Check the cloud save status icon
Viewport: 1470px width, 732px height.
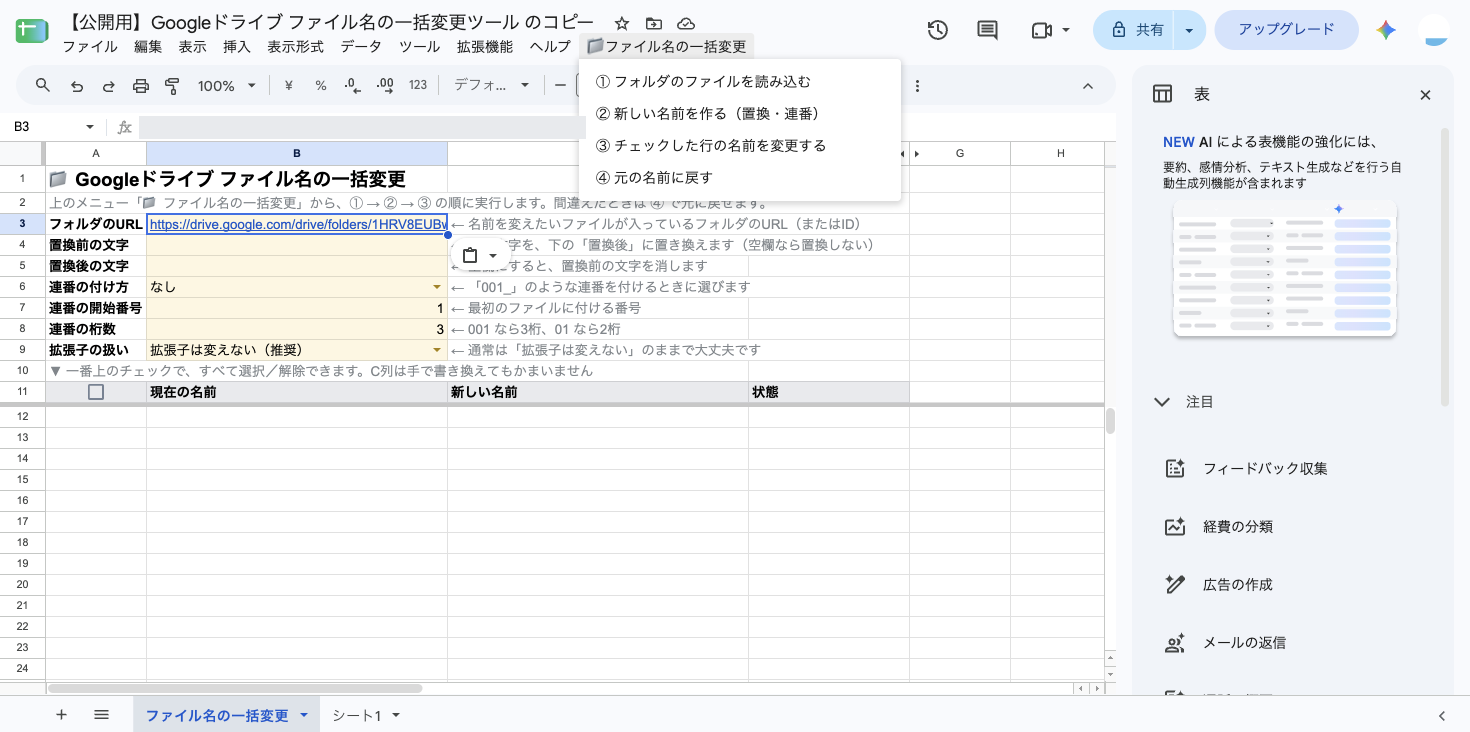click(686, 23)
